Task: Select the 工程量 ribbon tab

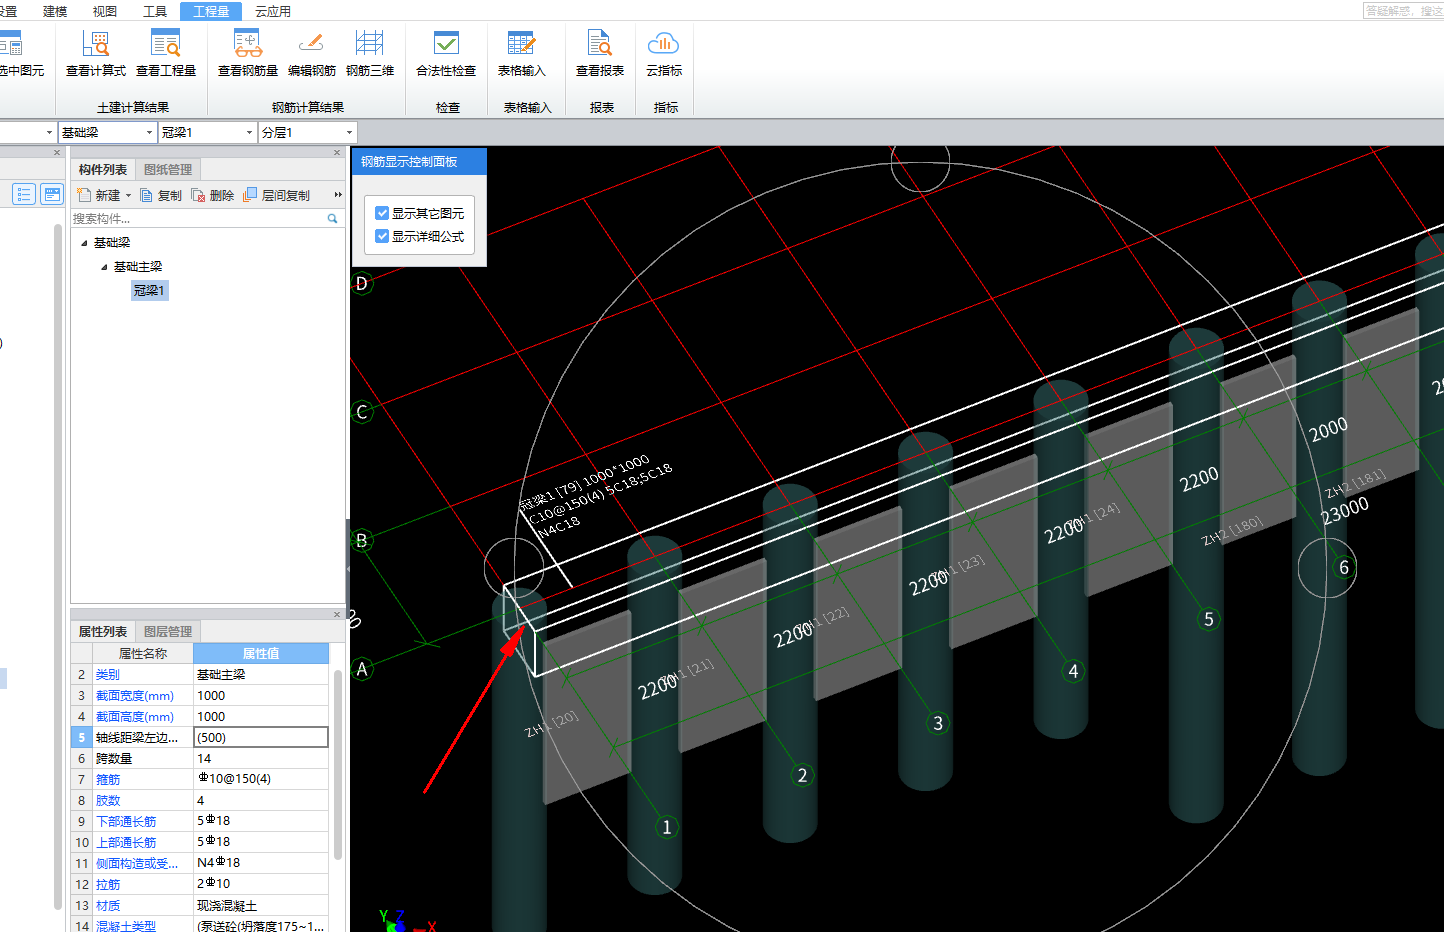Action: (x=211, y=11)
